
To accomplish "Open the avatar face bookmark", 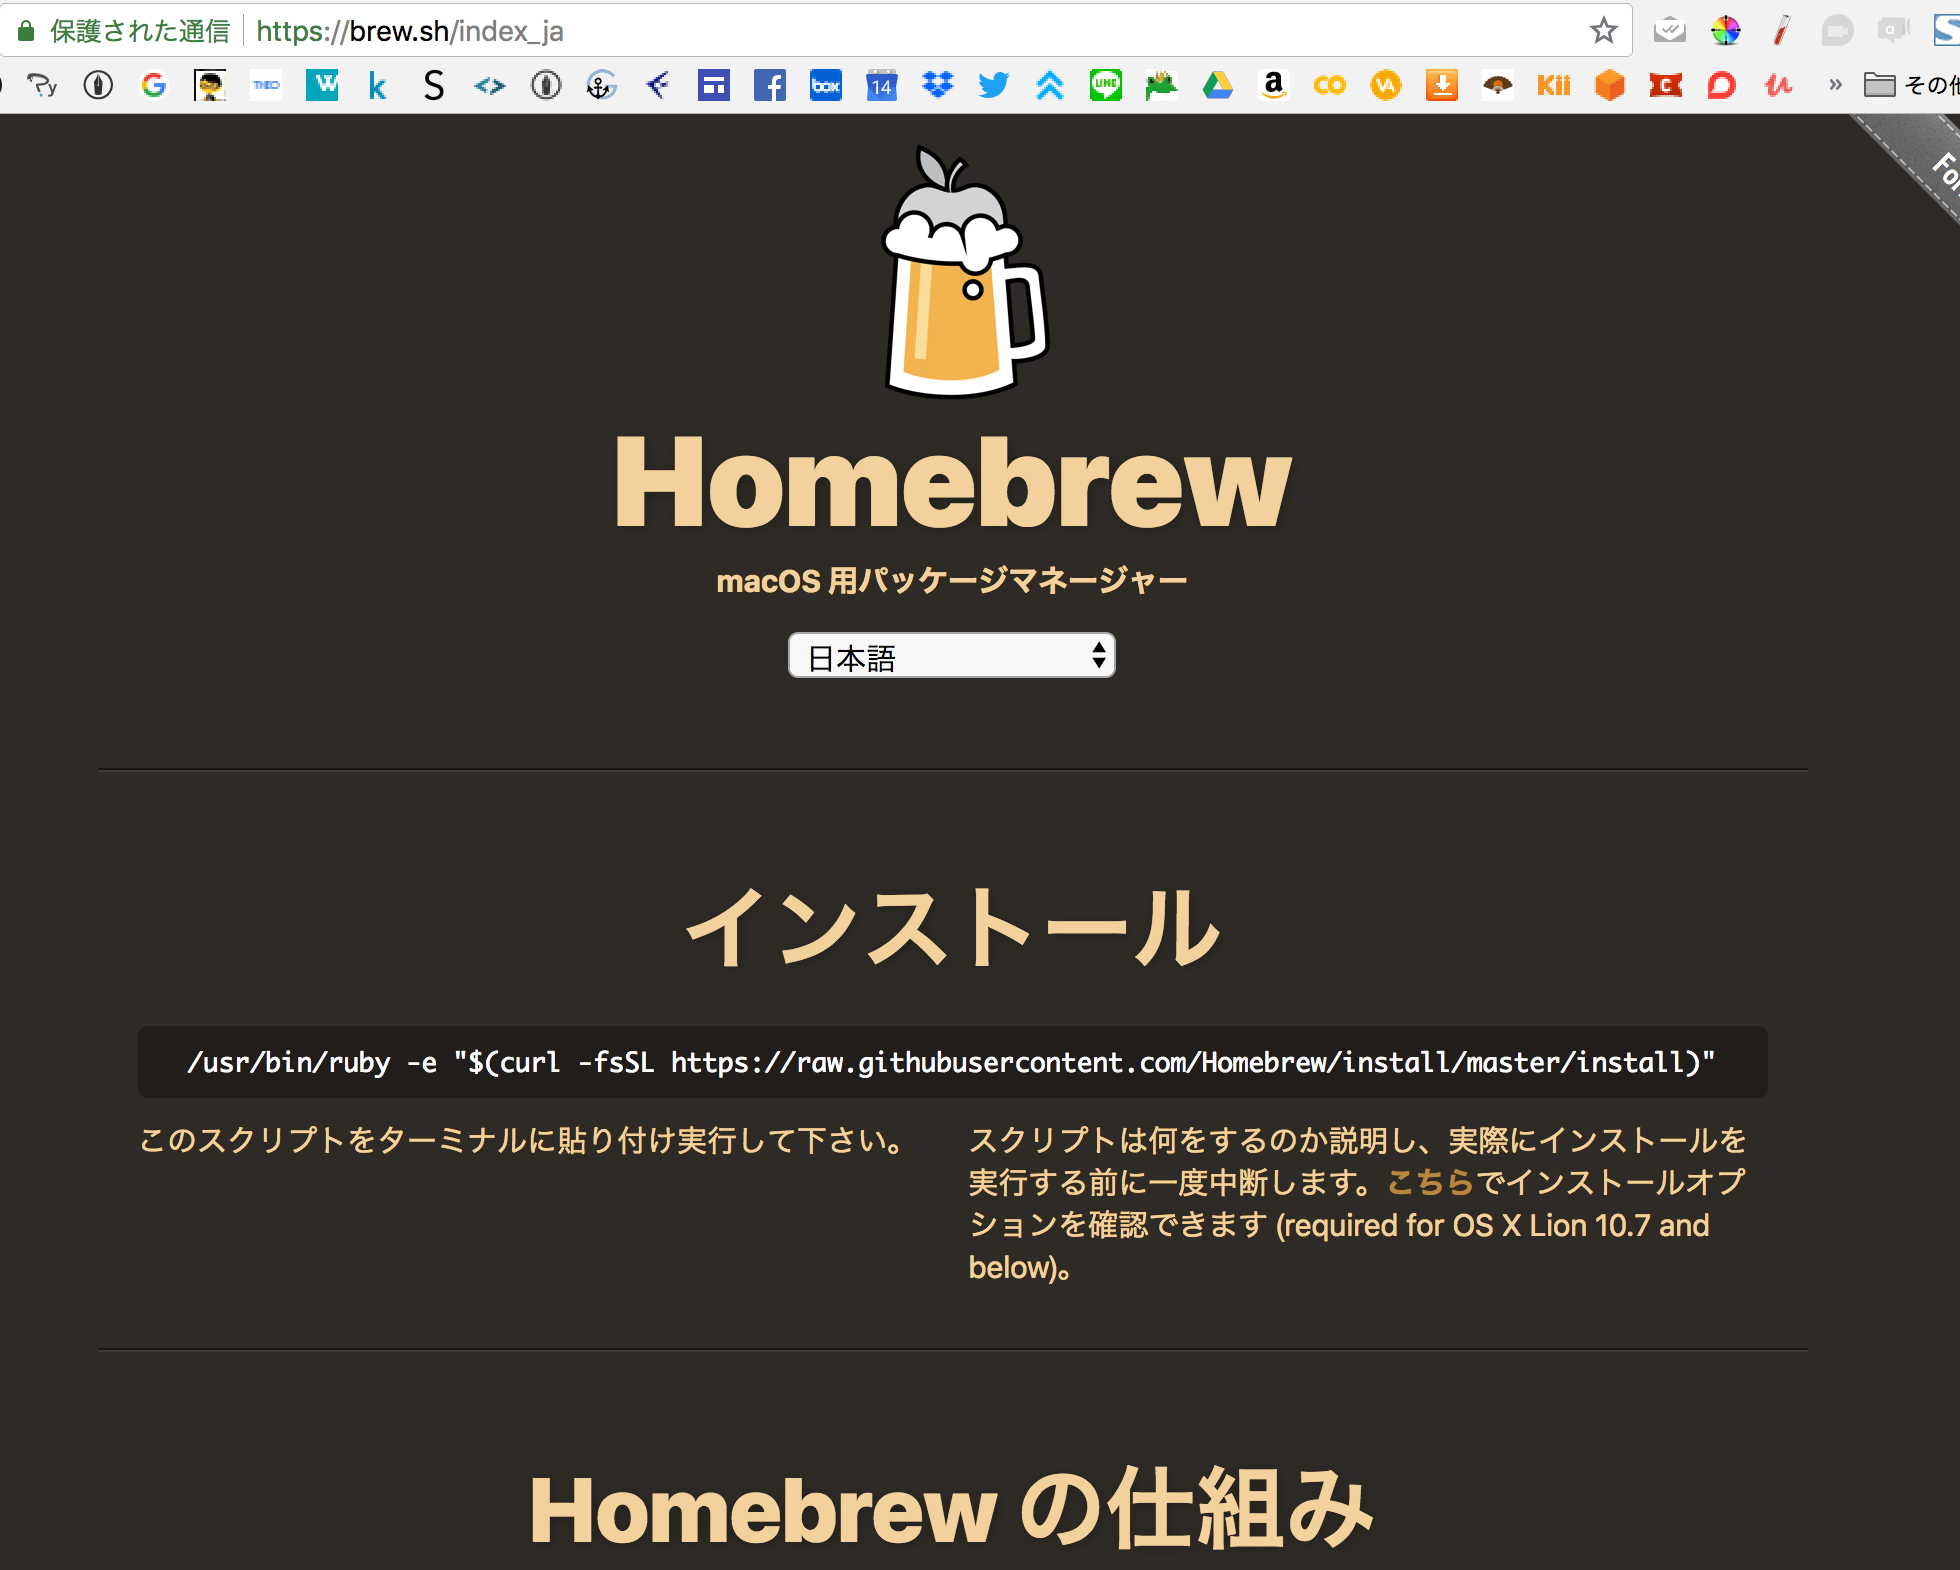I will click(209, 86).
